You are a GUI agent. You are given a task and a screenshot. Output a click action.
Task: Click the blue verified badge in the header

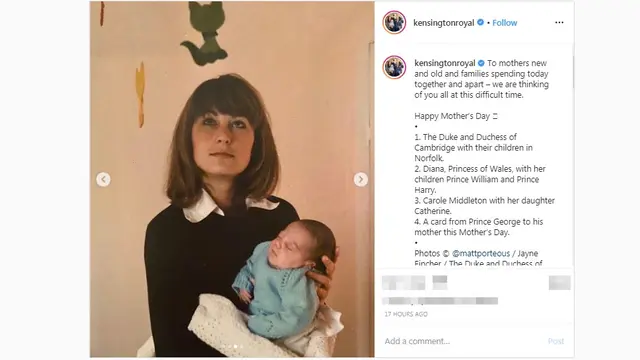480,22
